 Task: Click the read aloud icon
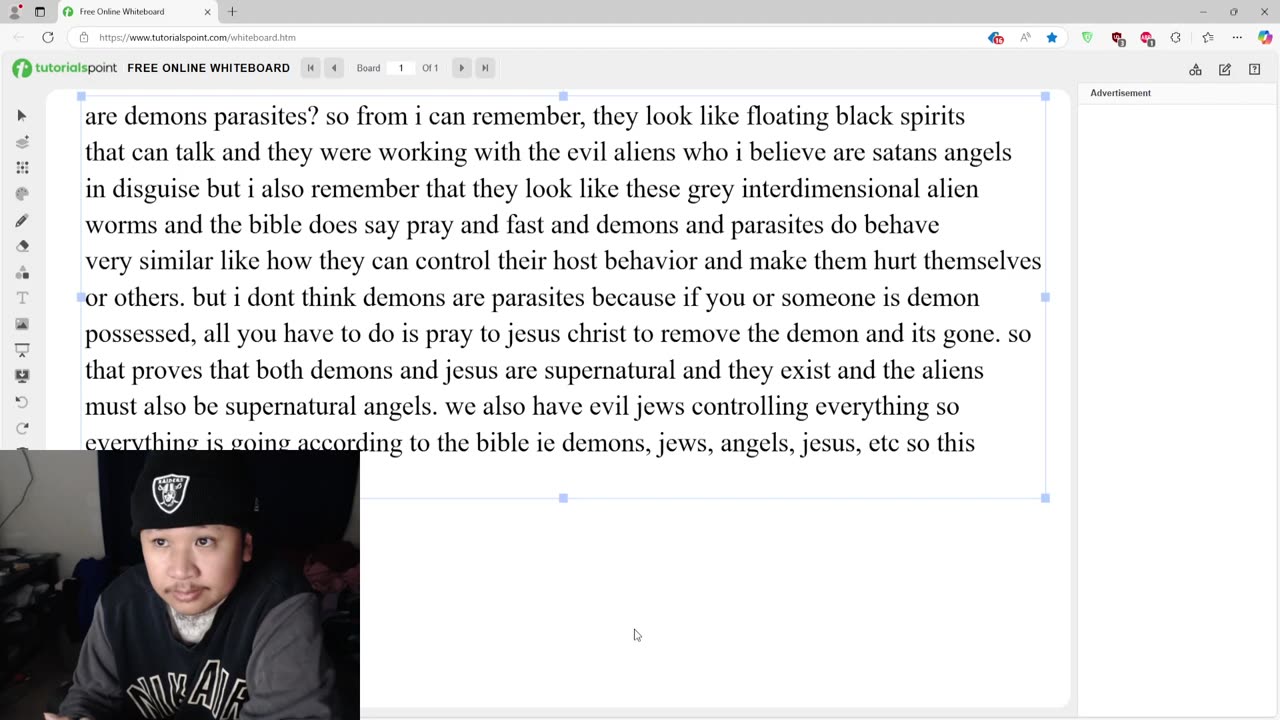click(1025, 37)
